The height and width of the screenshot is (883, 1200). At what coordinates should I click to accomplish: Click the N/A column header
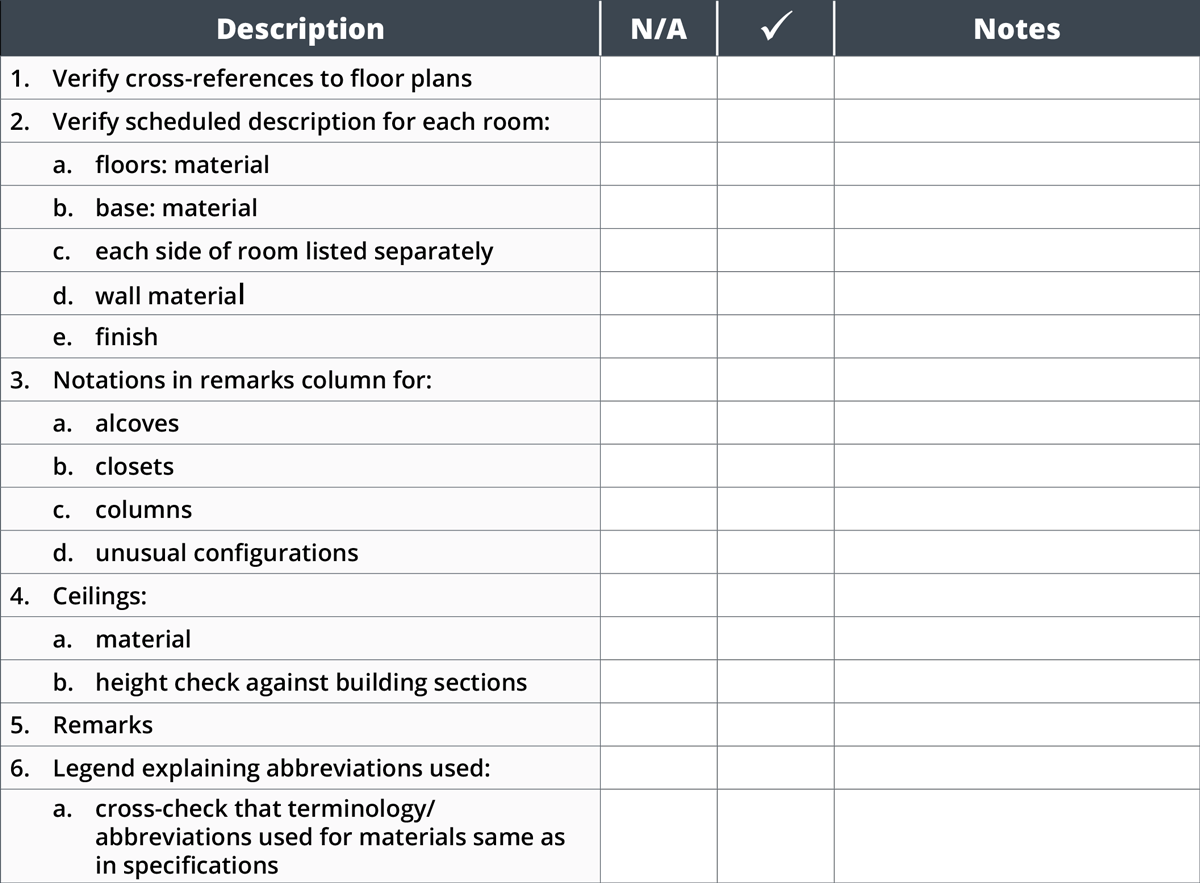pos(659,28)
